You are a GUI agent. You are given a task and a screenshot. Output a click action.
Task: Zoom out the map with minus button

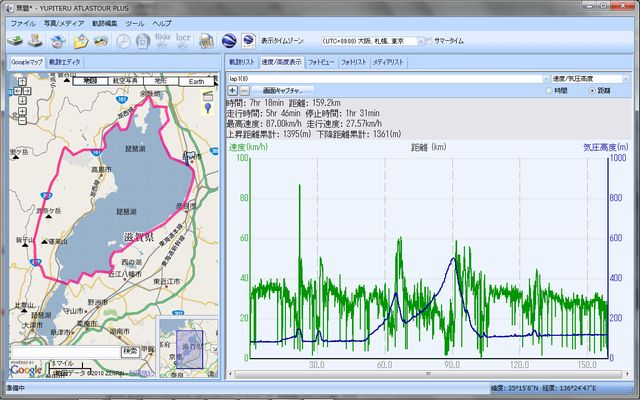22,121
